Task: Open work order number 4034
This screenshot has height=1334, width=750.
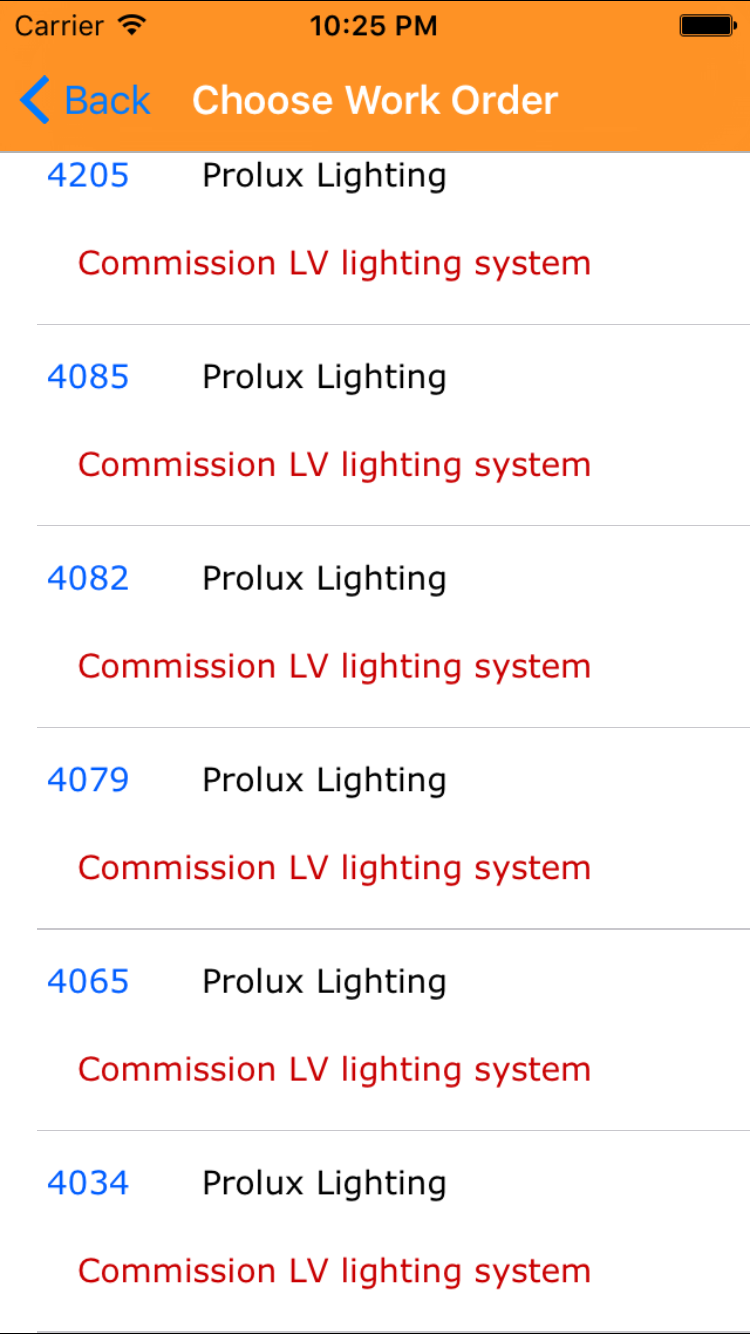Action: pyautogui.click(x=88, y=1183)
